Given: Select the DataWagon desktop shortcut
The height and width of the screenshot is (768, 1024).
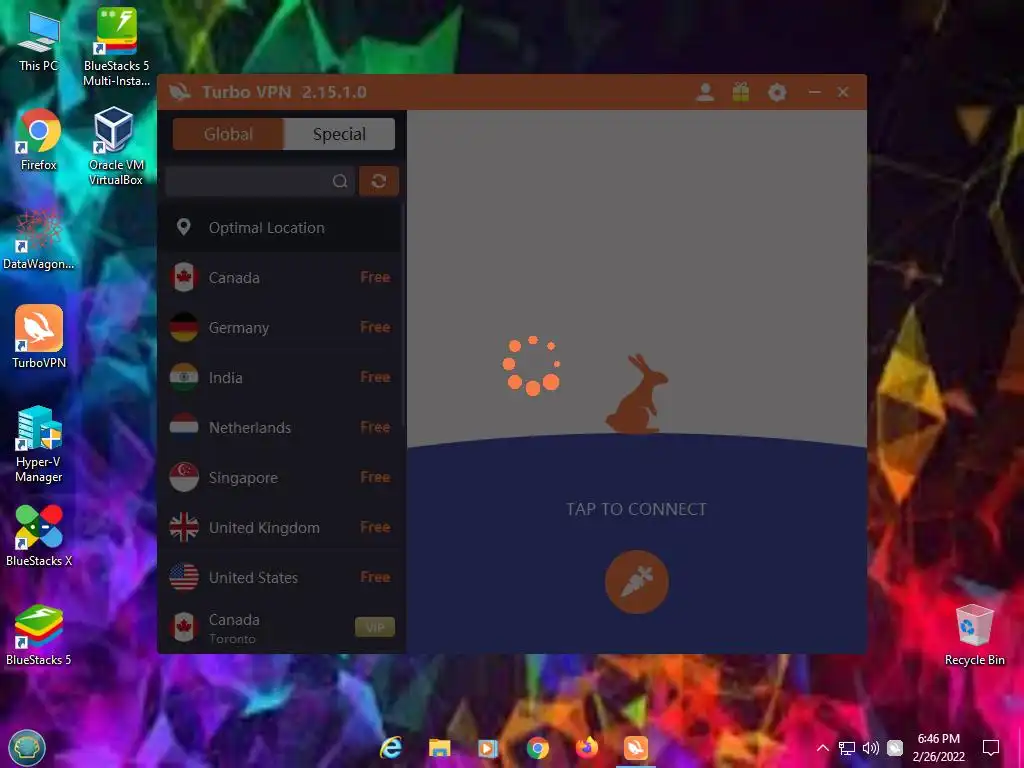Looking at the screenshot, I should [39, 239].
